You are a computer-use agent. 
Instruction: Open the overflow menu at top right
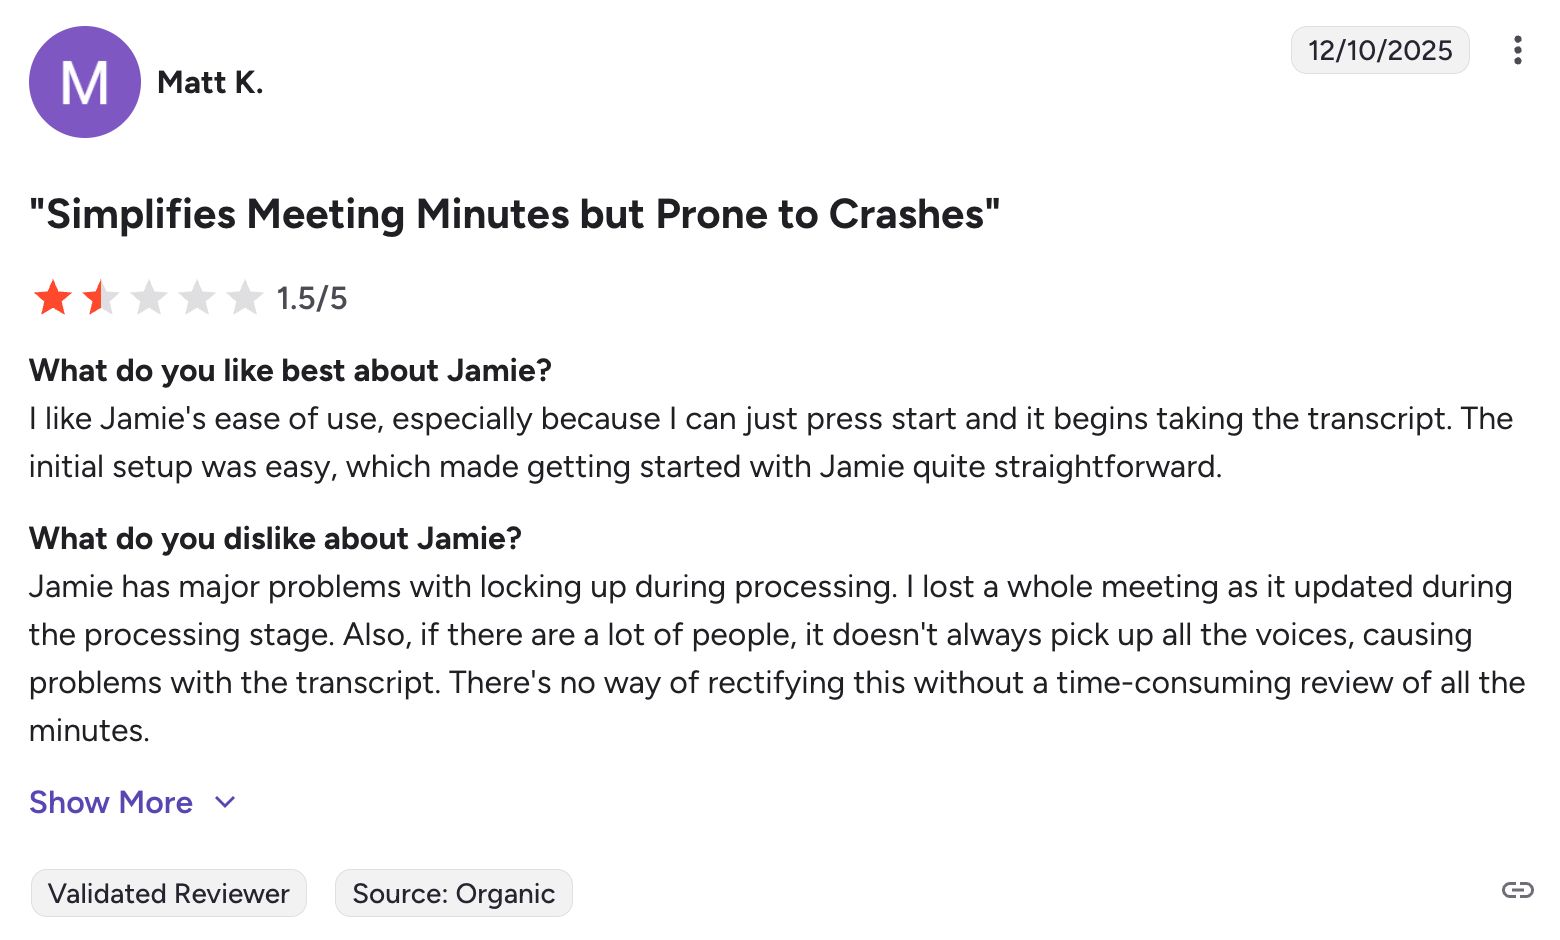coord(1517,50)
